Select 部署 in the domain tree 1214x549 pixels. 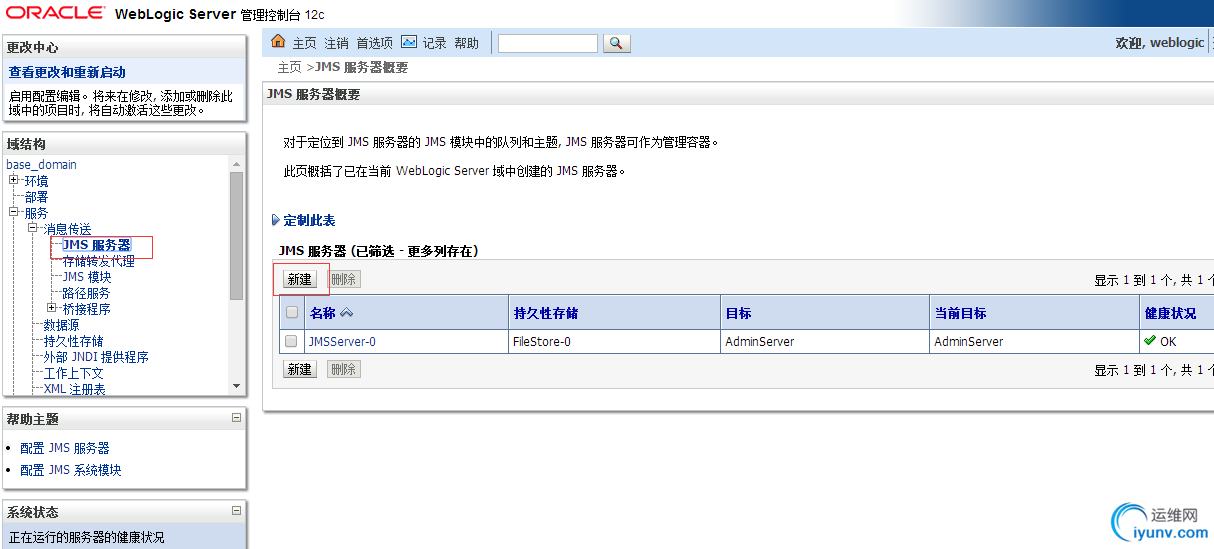[36, 197]
